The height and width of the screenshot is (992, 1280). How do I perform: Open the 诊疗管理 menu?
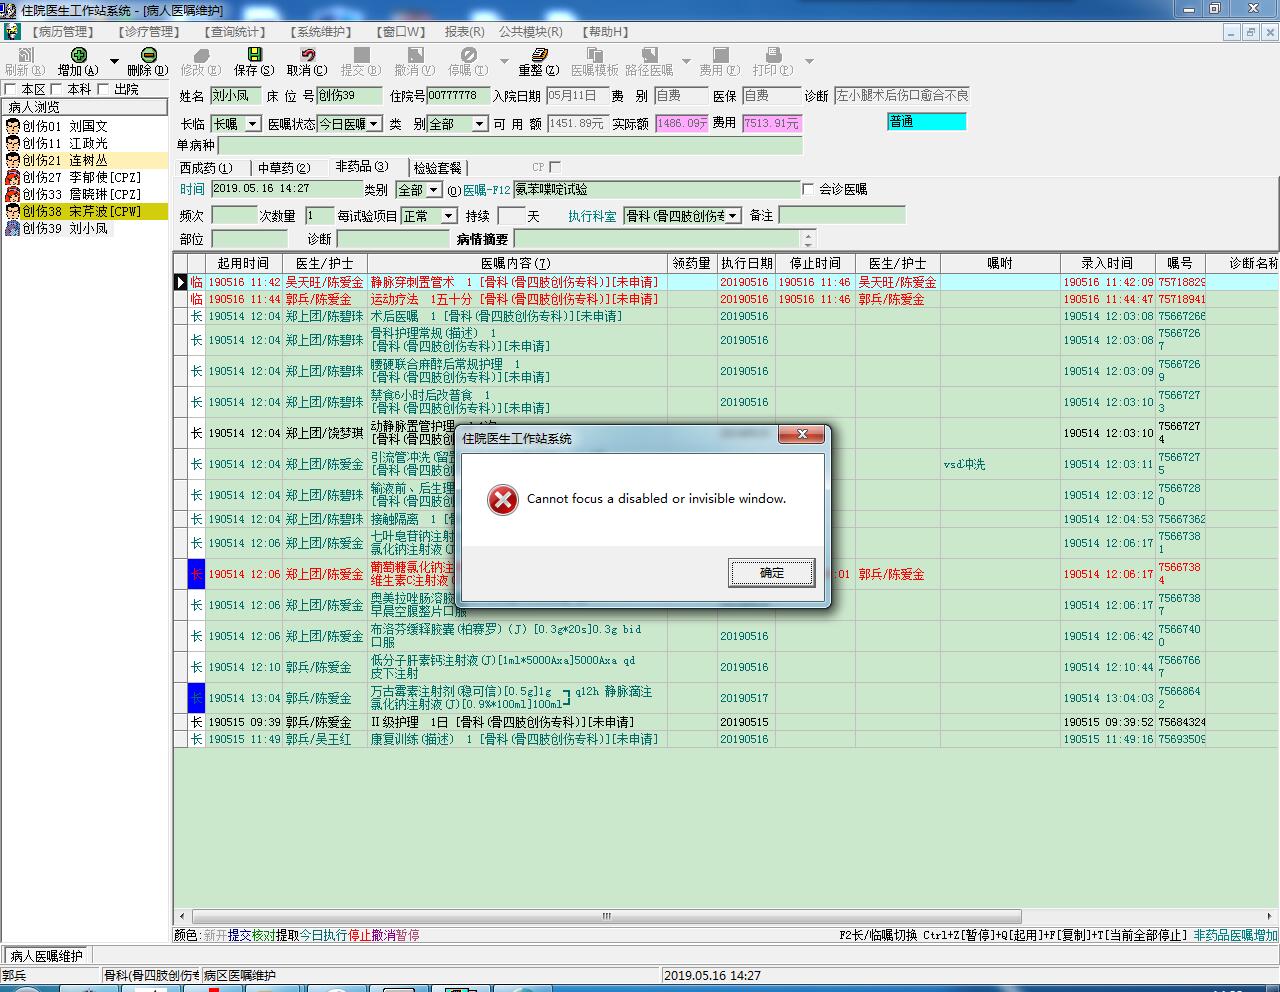click(x=149, y=32)
